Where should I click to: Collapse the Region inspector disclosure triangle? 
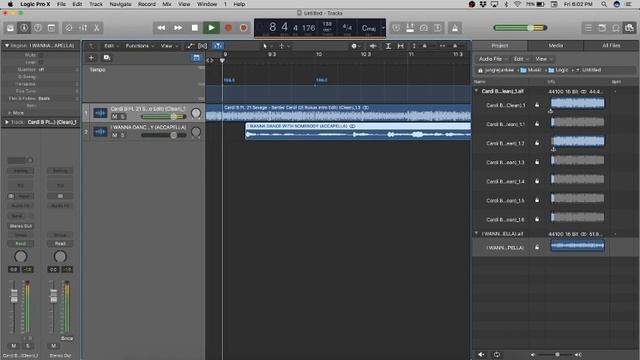pos(7,46)
